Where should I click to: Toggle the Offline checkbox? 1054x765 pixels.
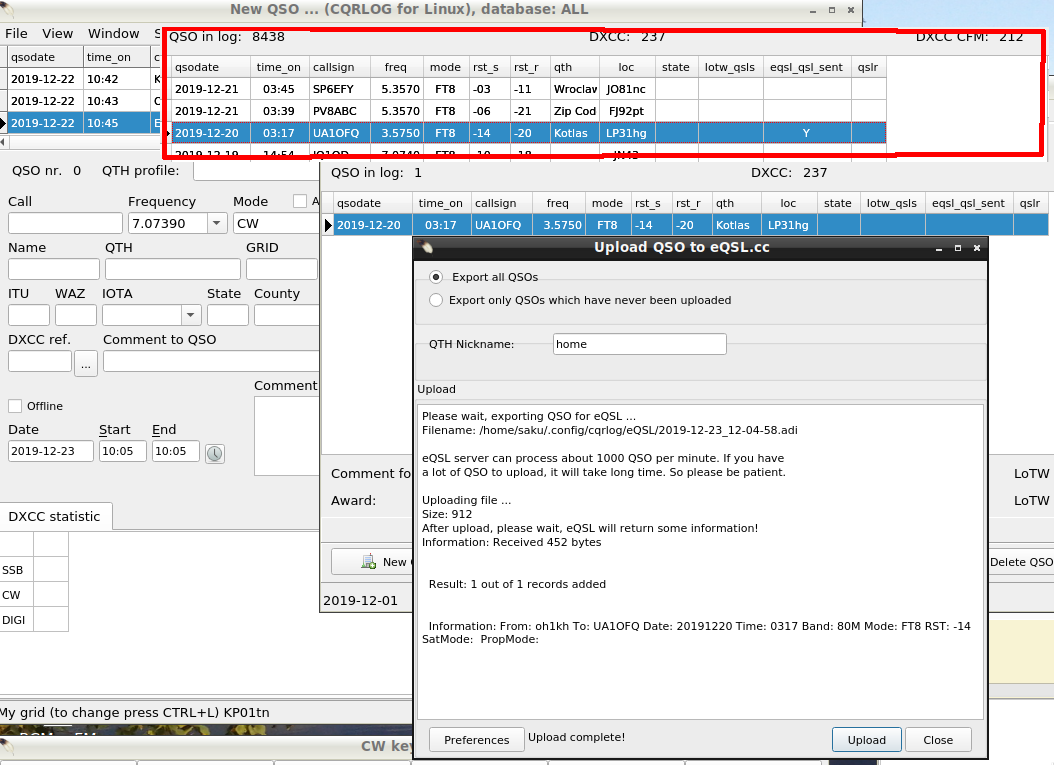click(15, 406)
